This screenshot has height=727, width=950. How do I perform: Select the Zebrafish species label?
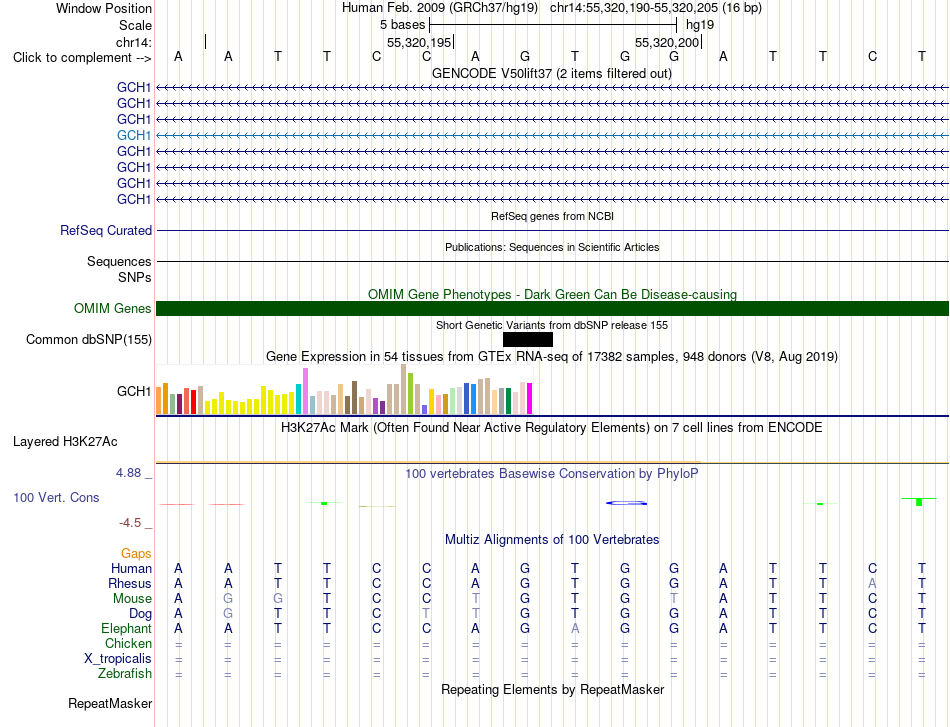coord(125,674)
